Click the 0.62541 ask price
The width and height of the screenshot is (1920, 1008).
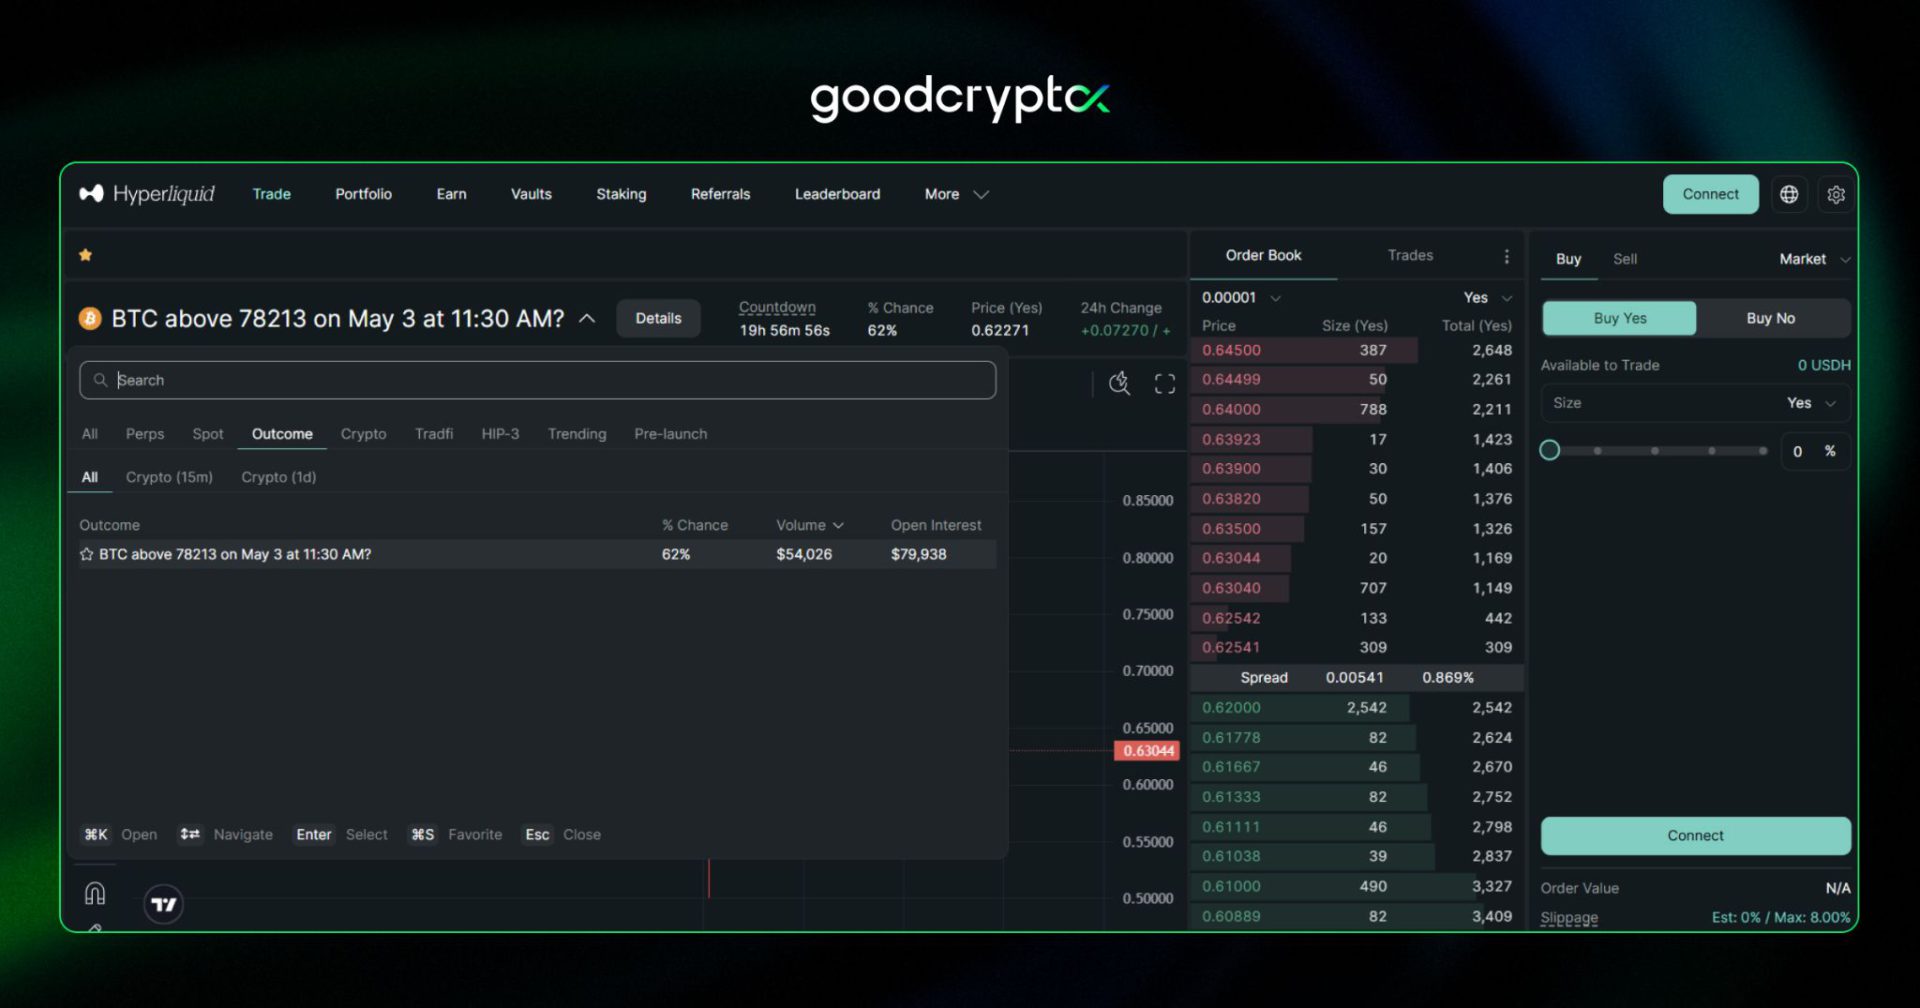tap(1231, 648)
